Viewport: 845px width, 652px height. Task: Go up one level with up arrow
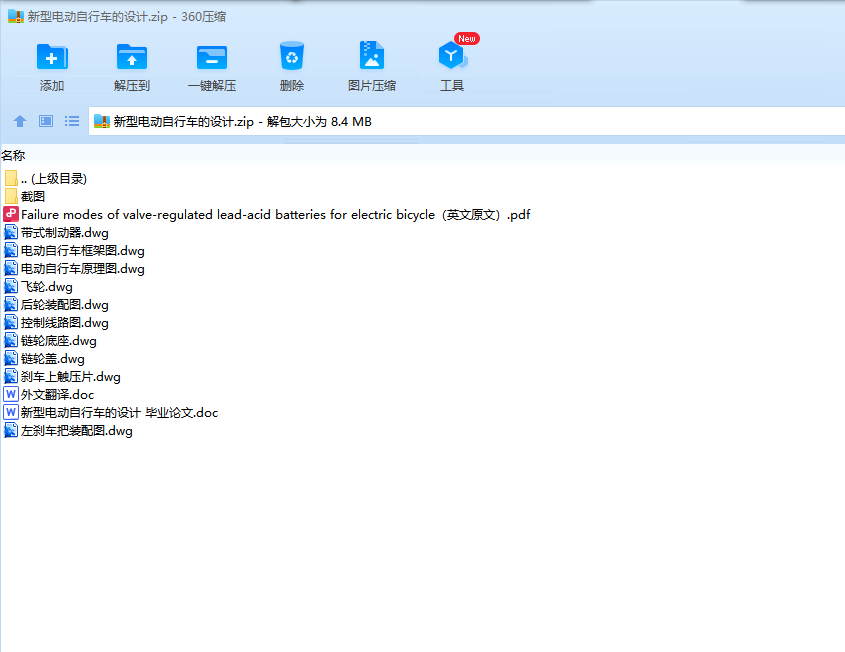[20, 121]
